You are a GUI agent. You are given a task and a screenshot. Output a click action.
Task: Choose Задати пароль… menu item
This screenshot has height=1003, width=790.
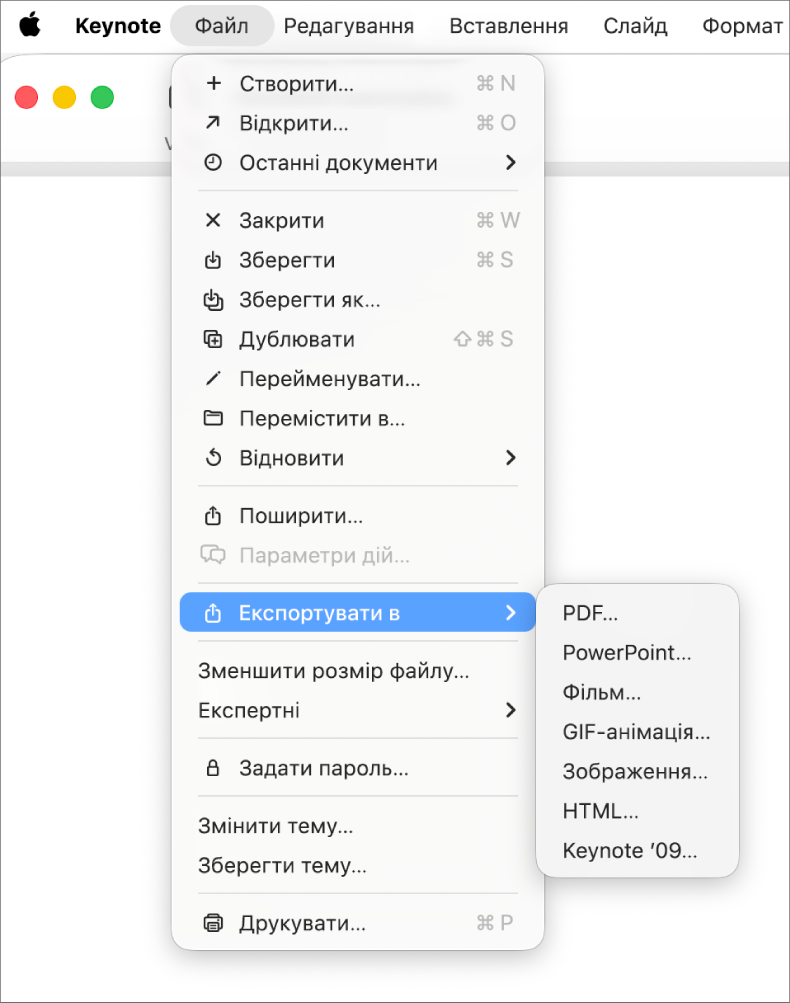pyautogui.click(x=358, y=768)
